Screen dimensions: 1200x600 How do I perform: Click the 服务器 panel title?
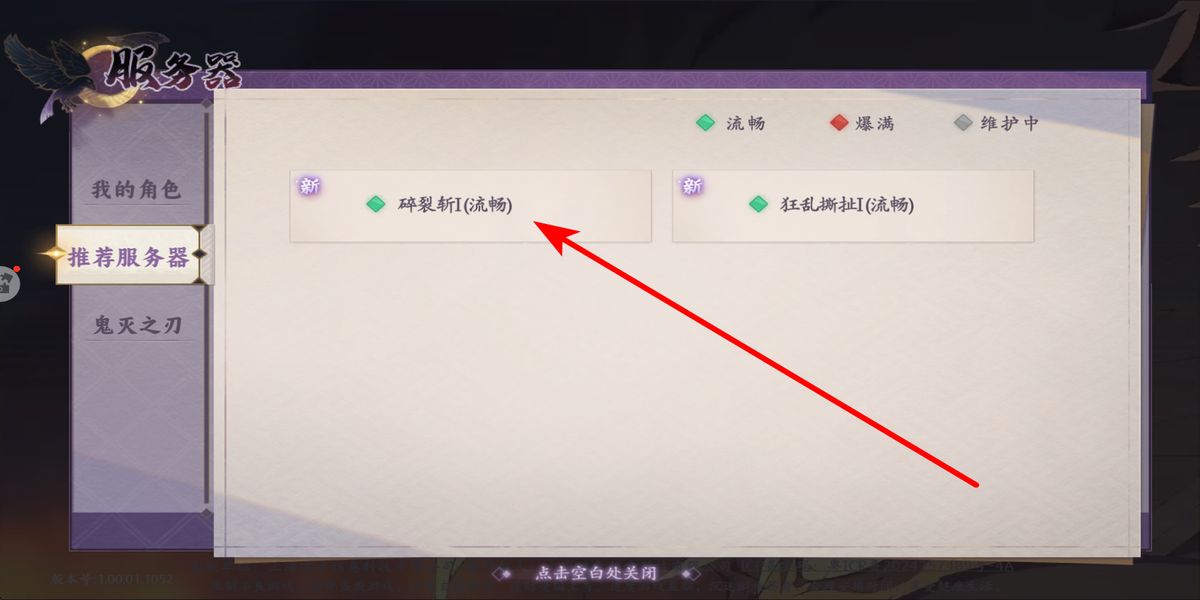pyautogui.click(x=174, y=71)
